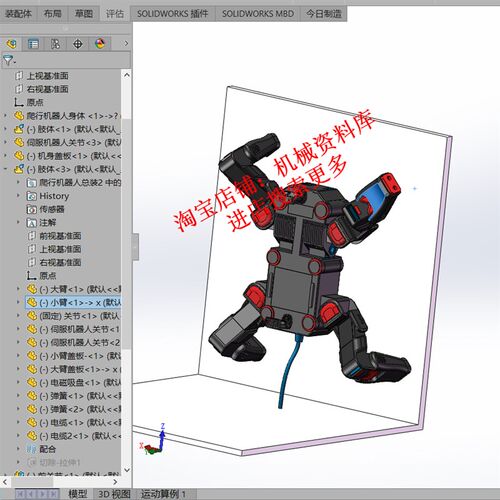Select nested 原点 under 肢体<3>
The image size is (500, 500).
click(48, 276)
